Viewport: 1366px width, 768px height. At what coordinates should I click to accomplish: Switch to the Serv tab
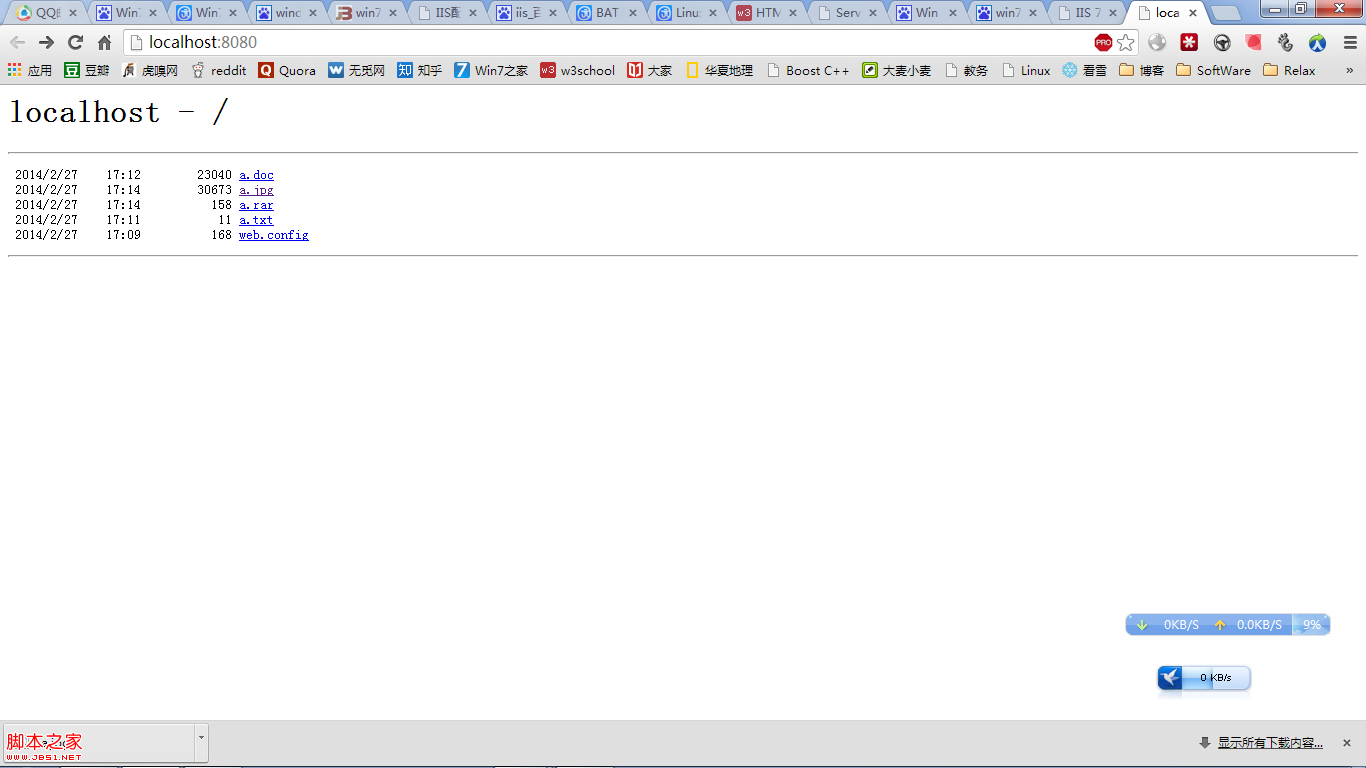[846, 13]
